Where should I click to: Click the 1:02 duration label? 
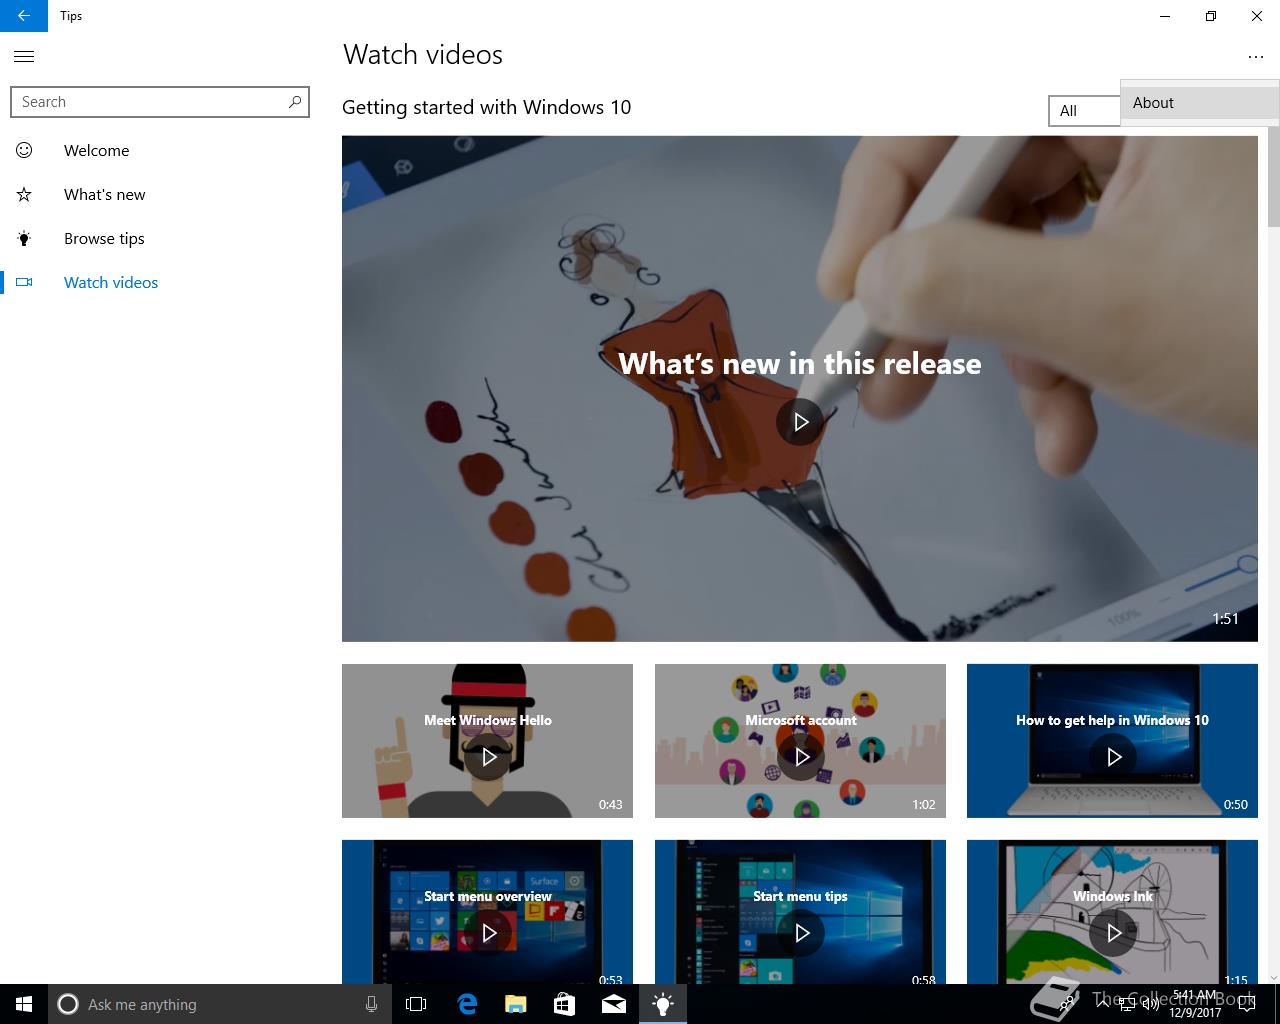[923, 804]
